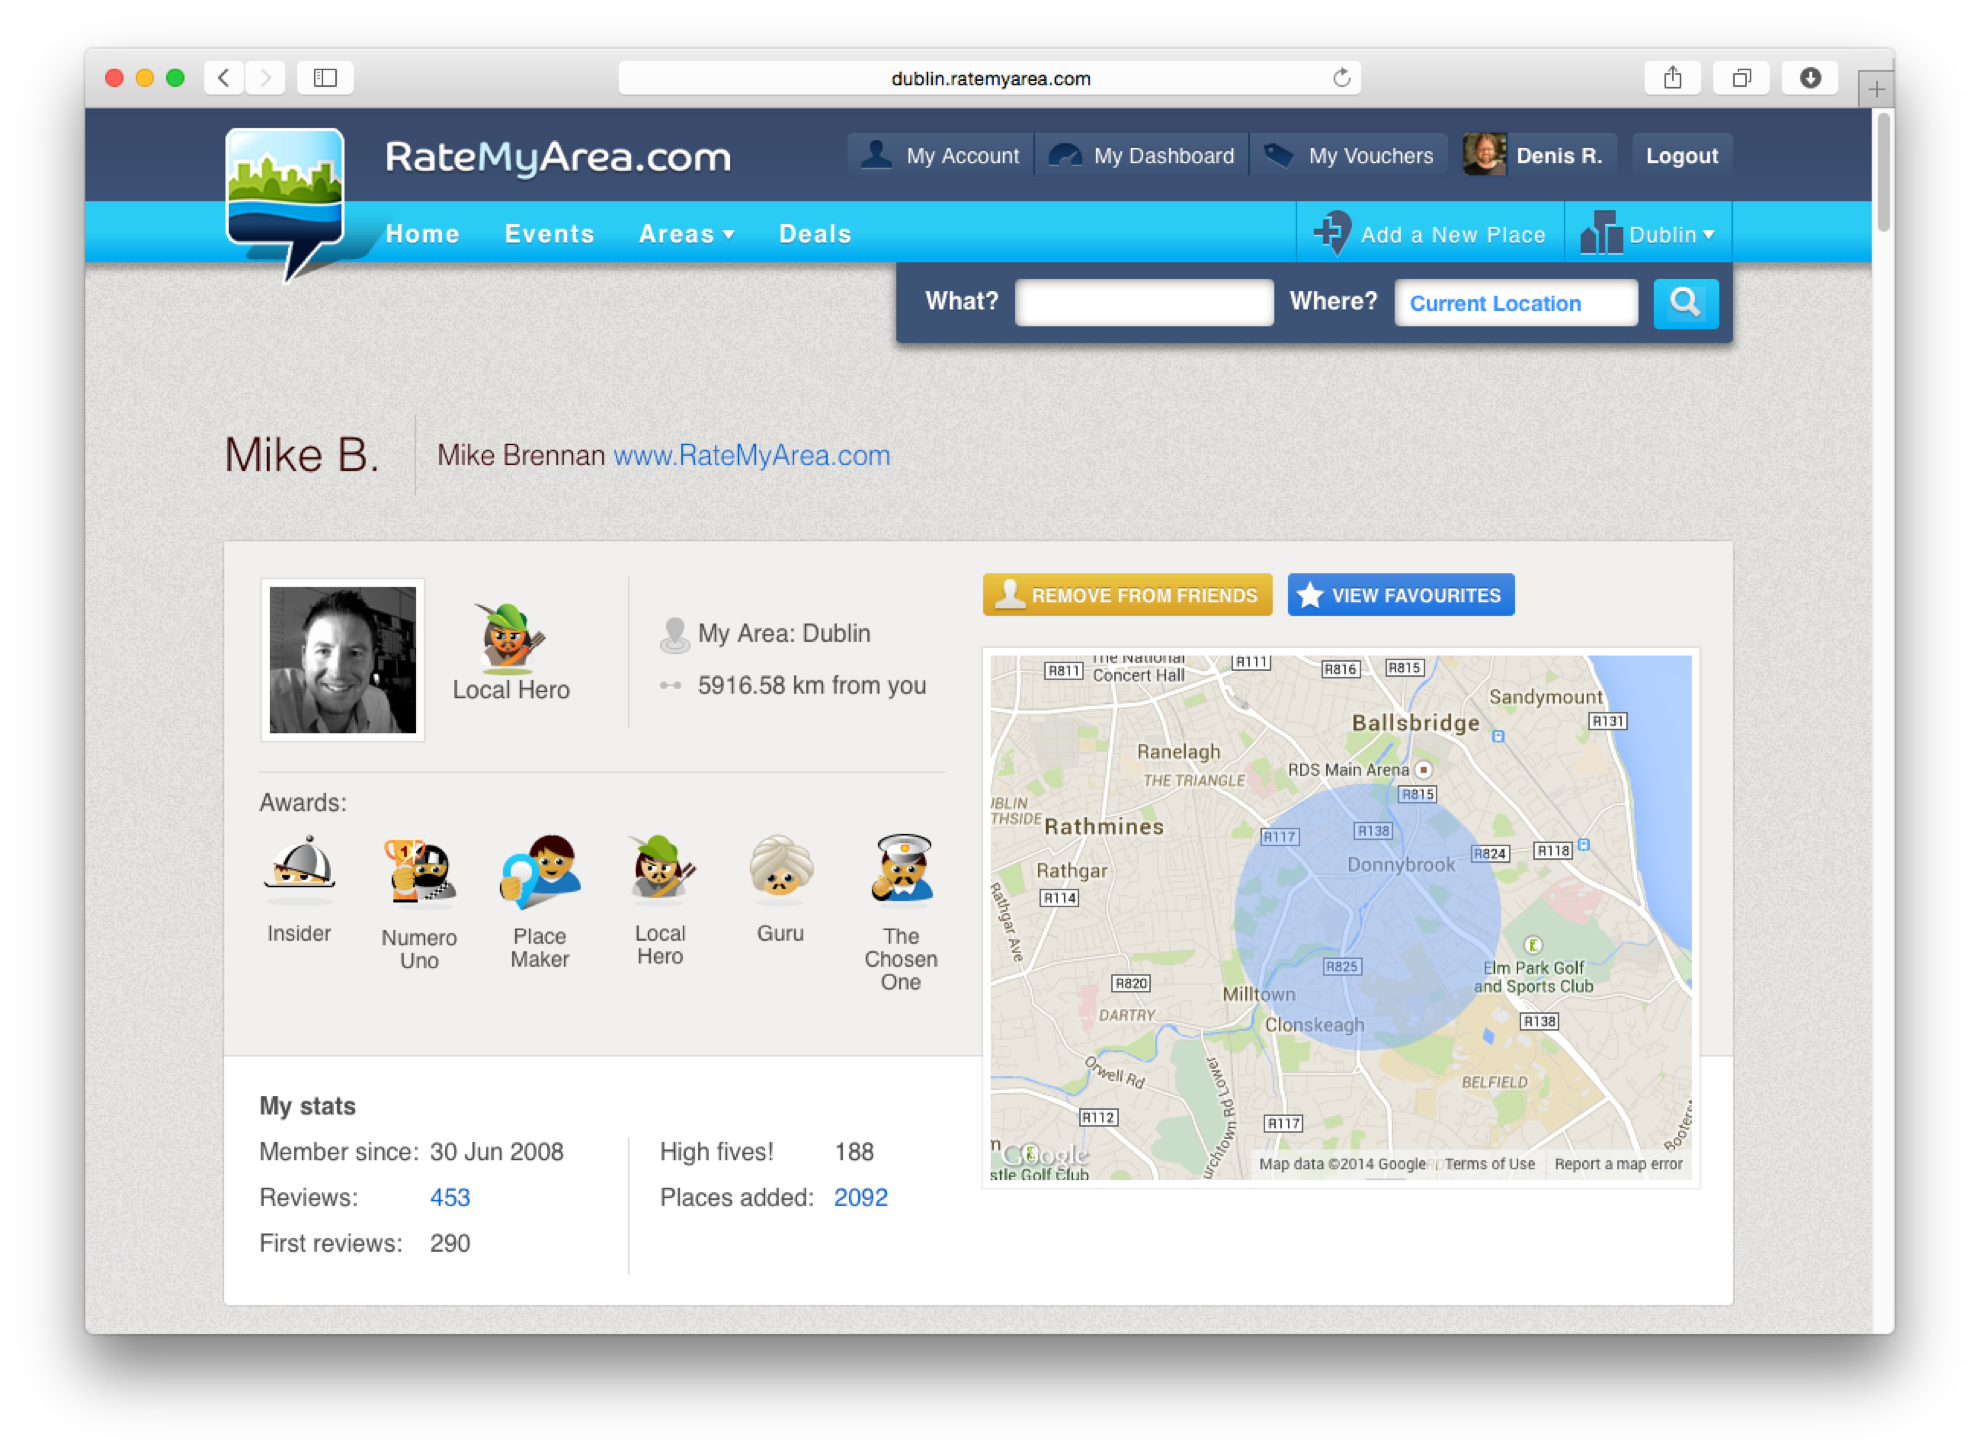Click the My Area location pin icon
1980x1456 pixels.
tap(675, 635)
